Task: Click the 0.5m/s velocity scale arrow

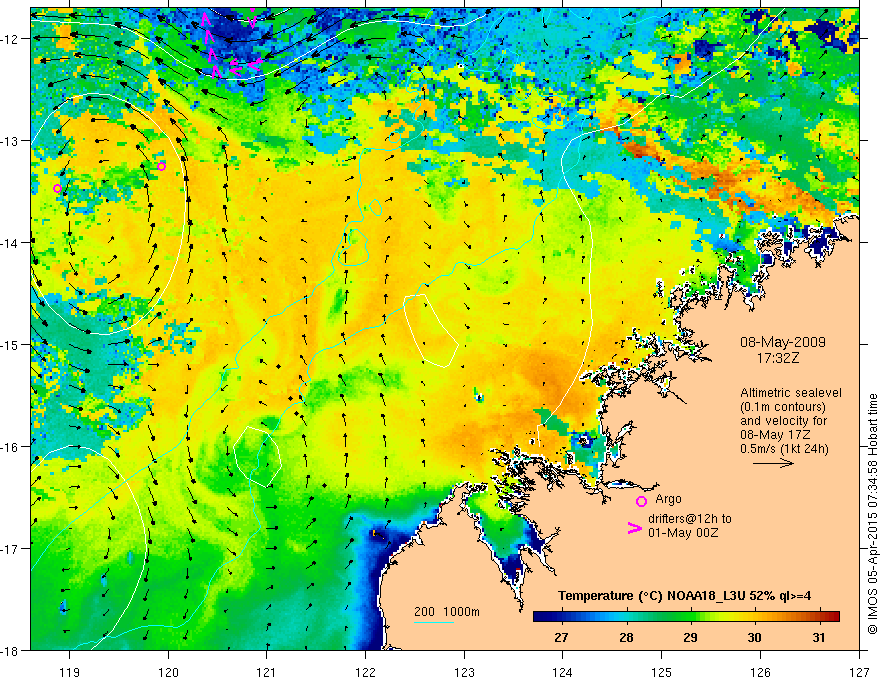Action: click(773, 463)
